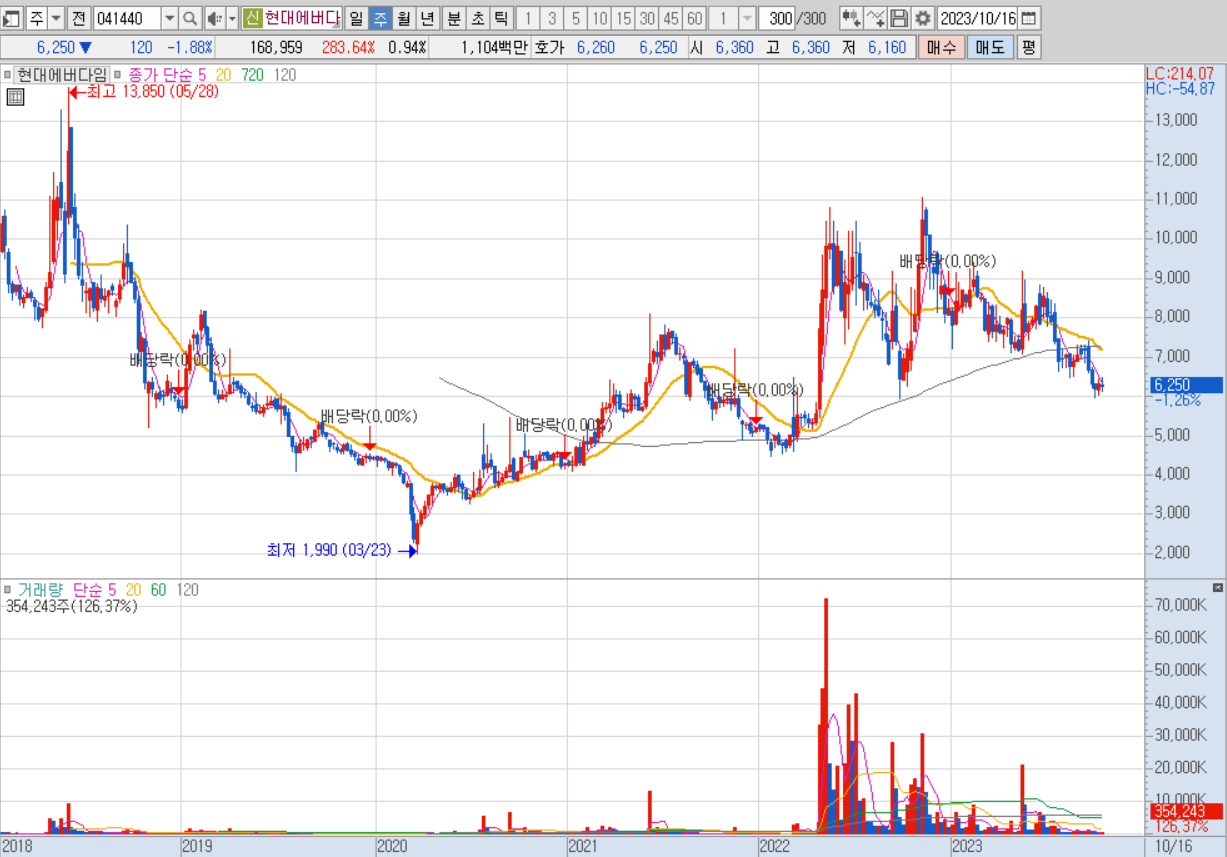
Task: Click the orange 20 price moving average legend
Action: coord(222,74)
